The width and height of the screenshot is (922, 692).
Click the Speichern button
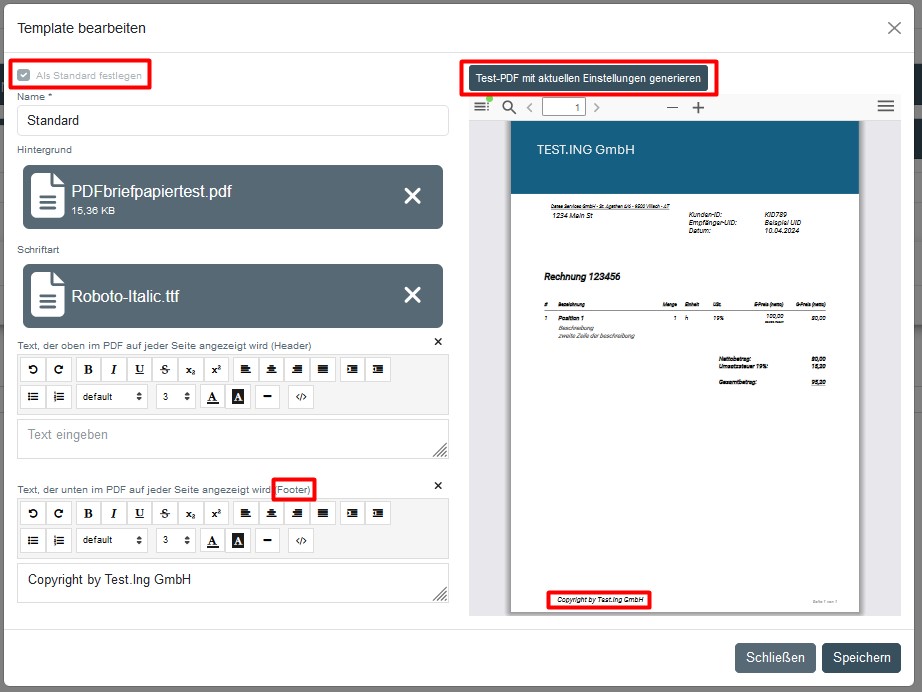point(861,657)
